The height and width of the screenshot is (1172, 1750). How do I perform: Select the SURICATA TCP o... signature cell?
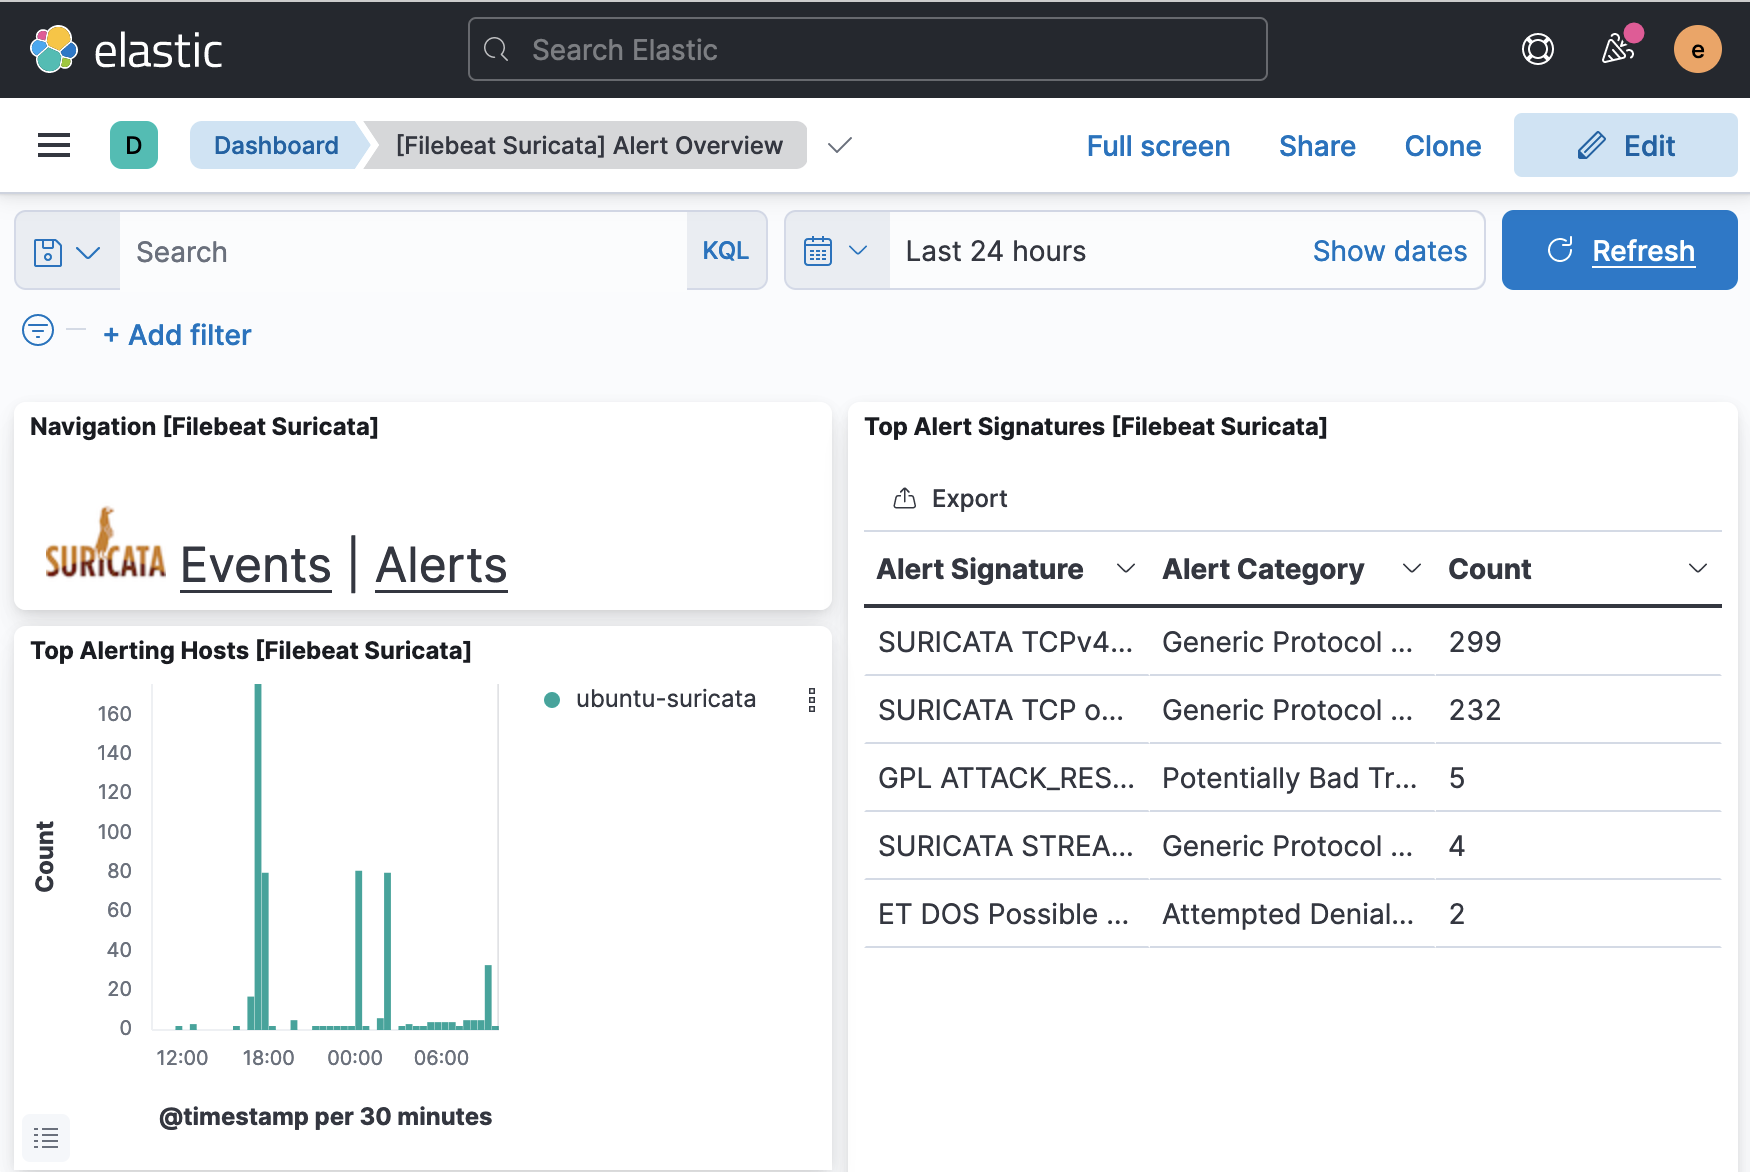[x=1005, y=710]
